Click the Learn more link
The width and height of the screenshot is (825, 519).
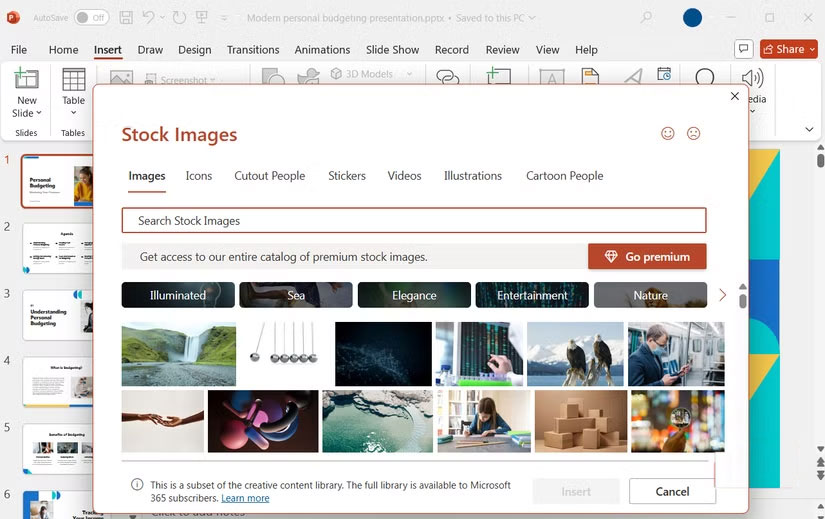pyautogui.click(x=245, y=498)
